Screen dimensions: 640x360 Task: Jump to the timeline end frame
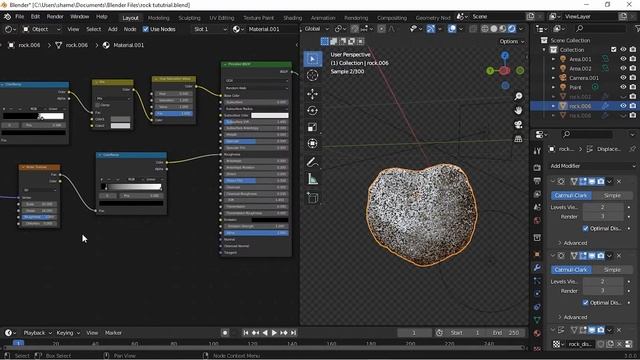(293, 333)
